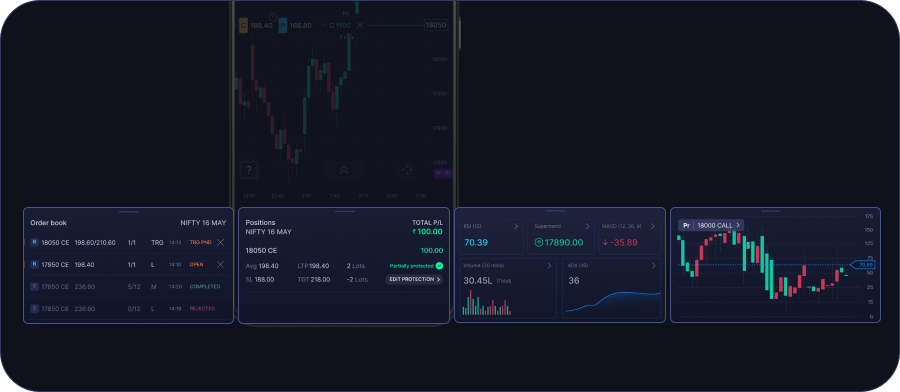The image size is (900, 392).
Task: Open Edit Protection for 18050 CE
Action: [414, 280]
